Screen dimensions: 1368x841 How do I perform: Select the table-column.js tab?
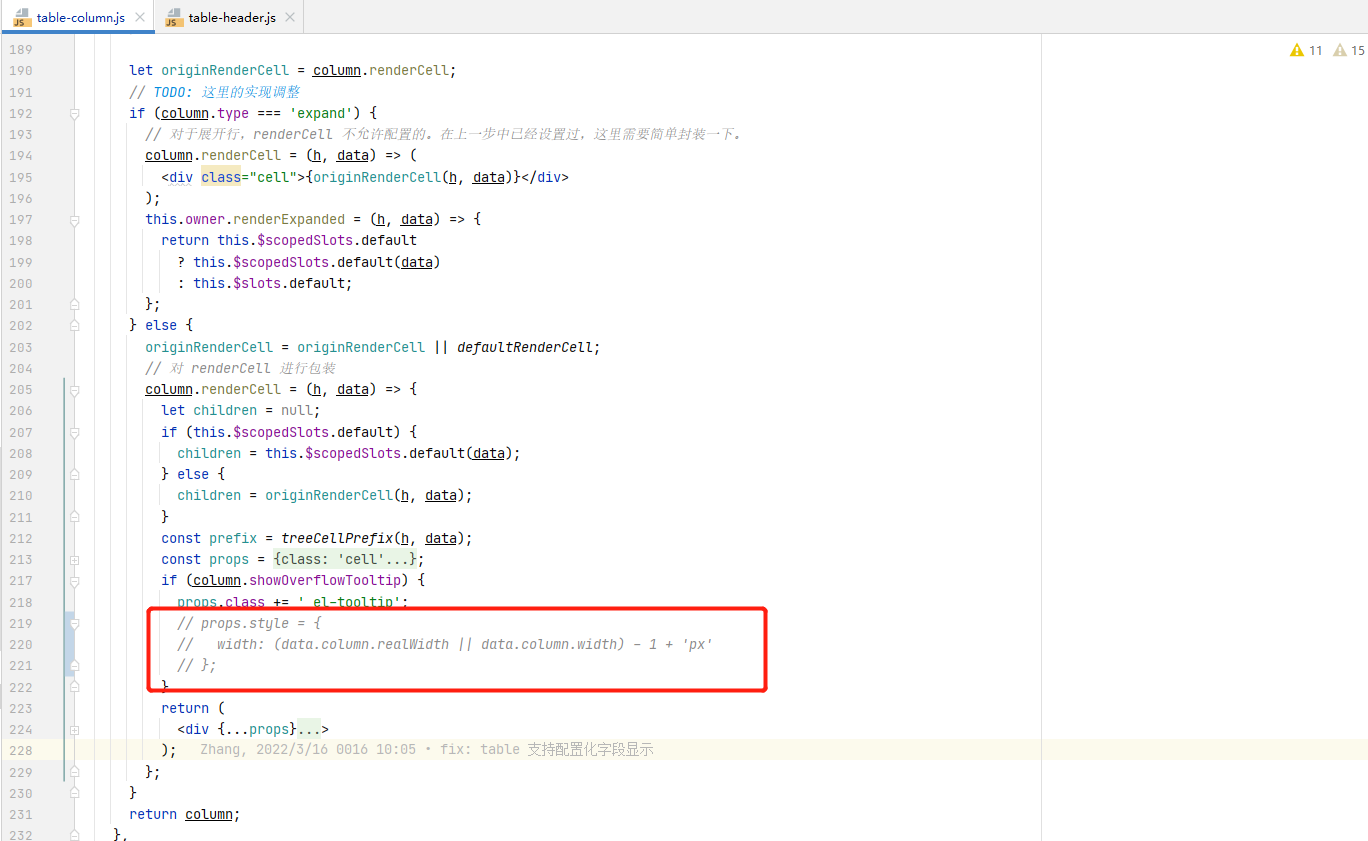click(80, 18)
